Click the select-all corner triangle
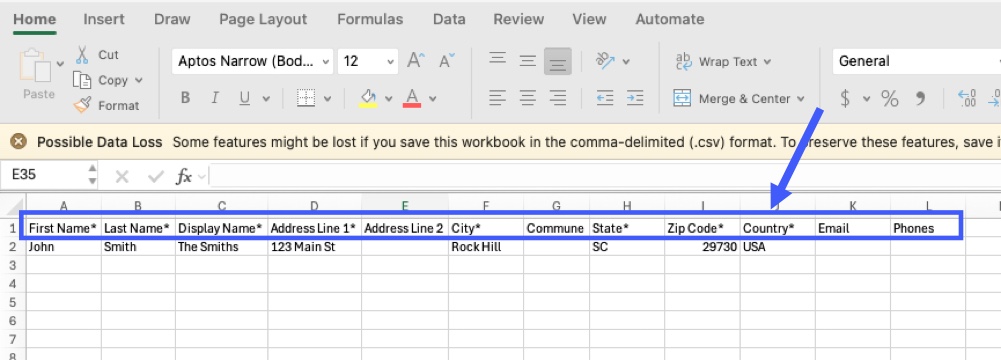The height and width of the screenshot is (360, 1001). point(16,207)
